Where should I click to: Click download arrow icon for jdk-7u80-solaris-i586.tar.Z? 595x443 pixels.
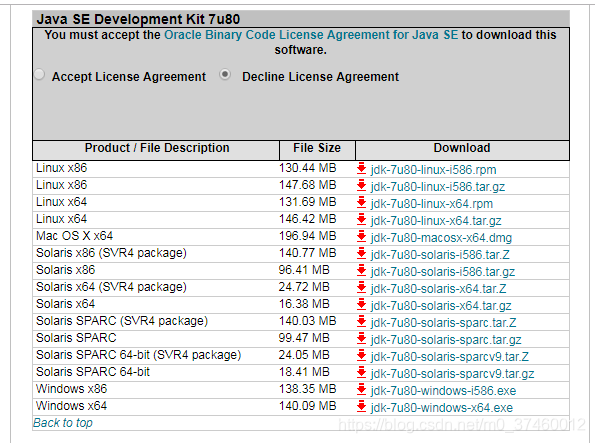click(x=361, y=254)
